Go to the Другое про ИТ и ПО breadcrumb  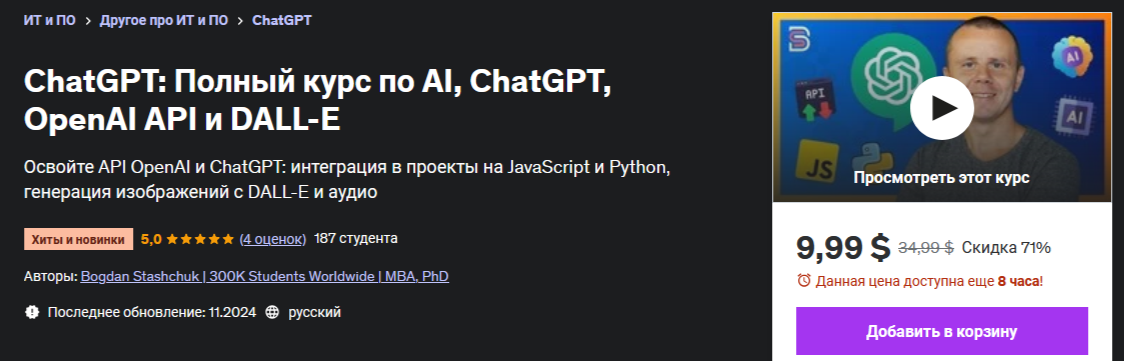click(163, 21)
